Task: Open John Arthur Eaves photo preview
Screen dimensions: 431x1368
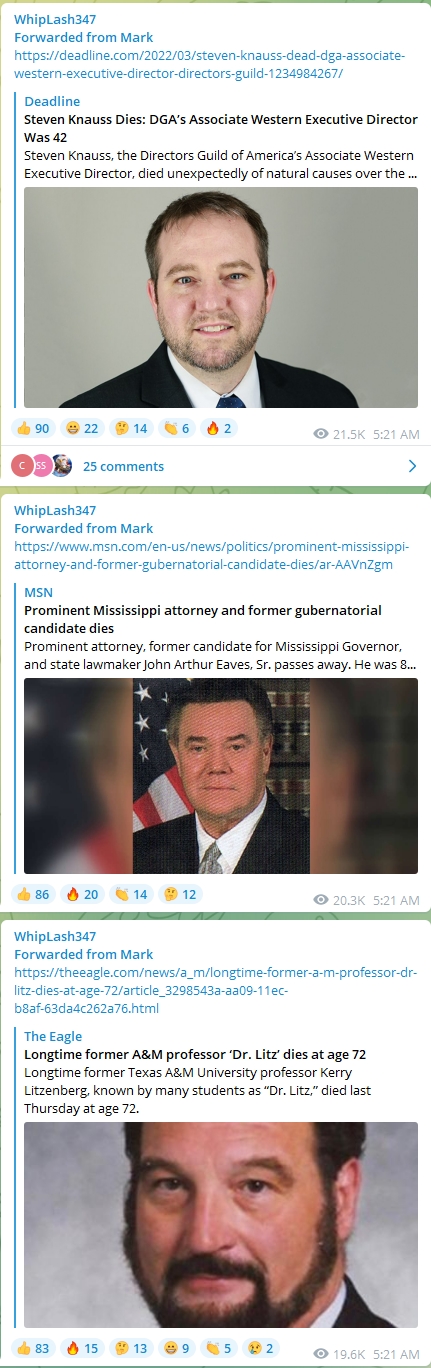Action: tap(221, 776)
